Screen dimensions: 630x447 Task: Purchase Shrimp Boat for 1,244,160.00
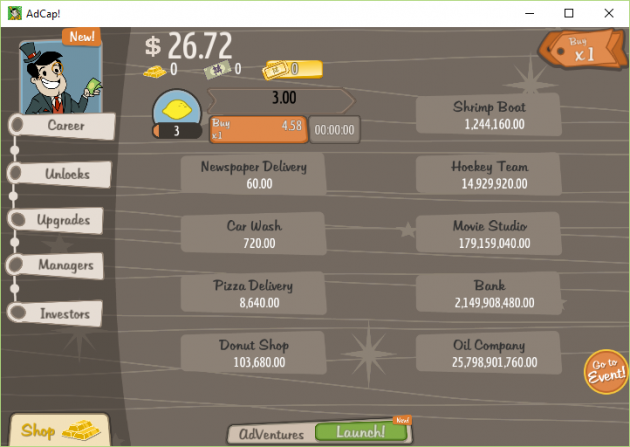[489, 115]
